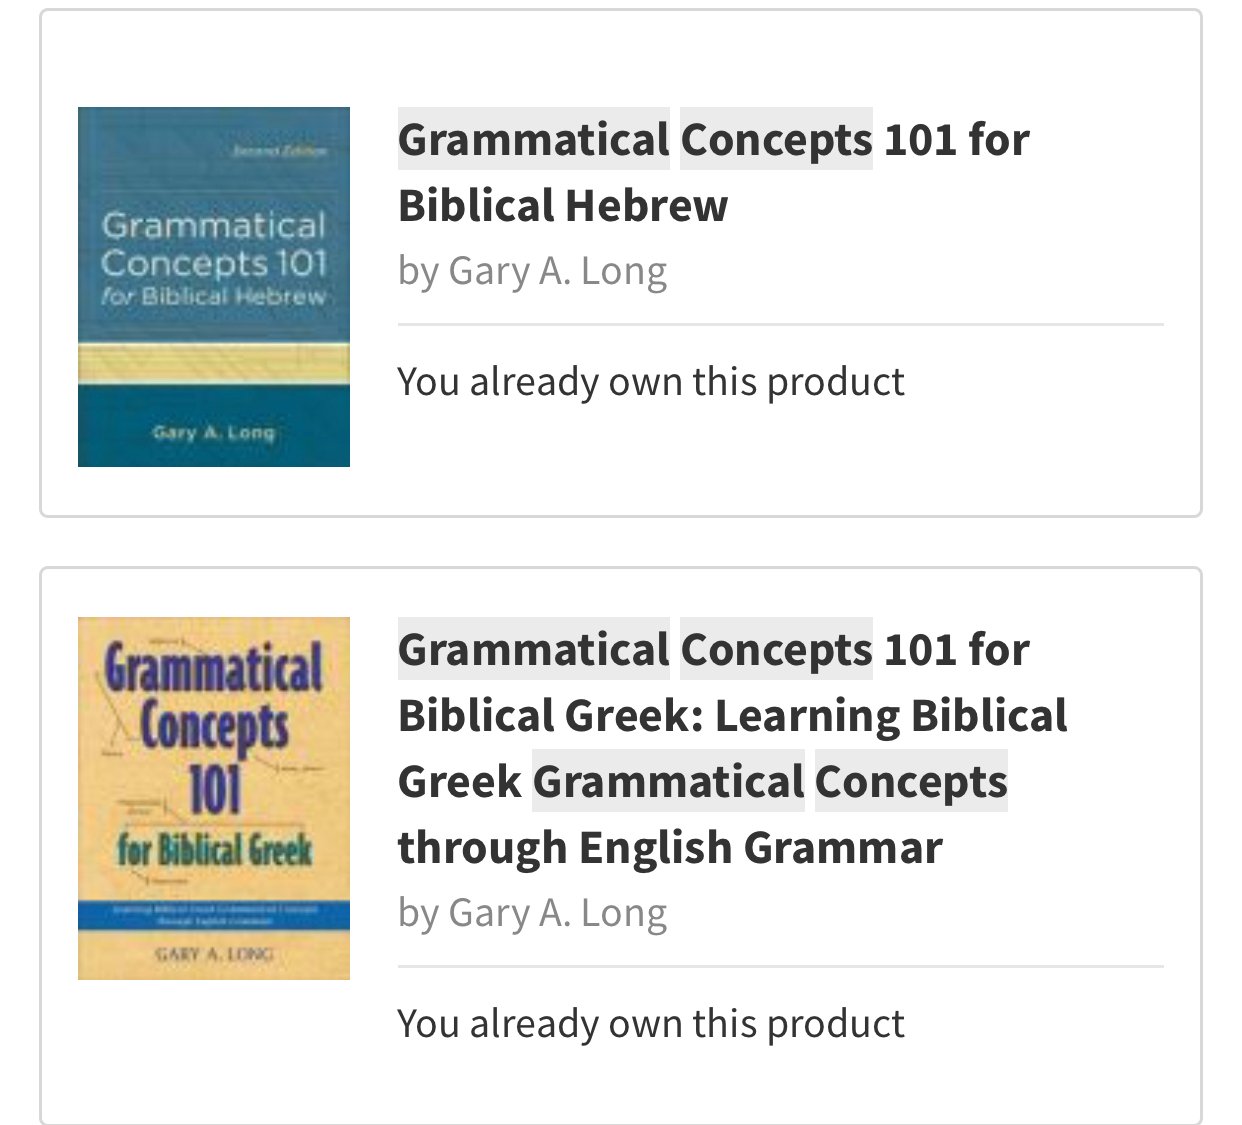The width and height of the screenshot is (1242, 1125).
Task: Click 'Second Edition' text on the Hebrew cover
Action: pos(280,152)
